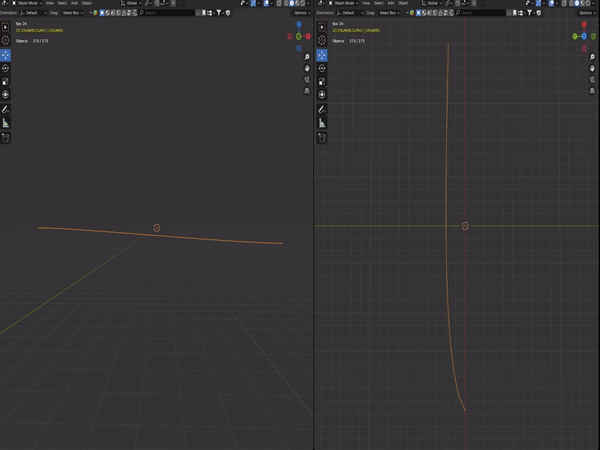The image size is (600, 450).
Task: Toggle gizmo display in right viewport
Action: [x=538, y=3]
